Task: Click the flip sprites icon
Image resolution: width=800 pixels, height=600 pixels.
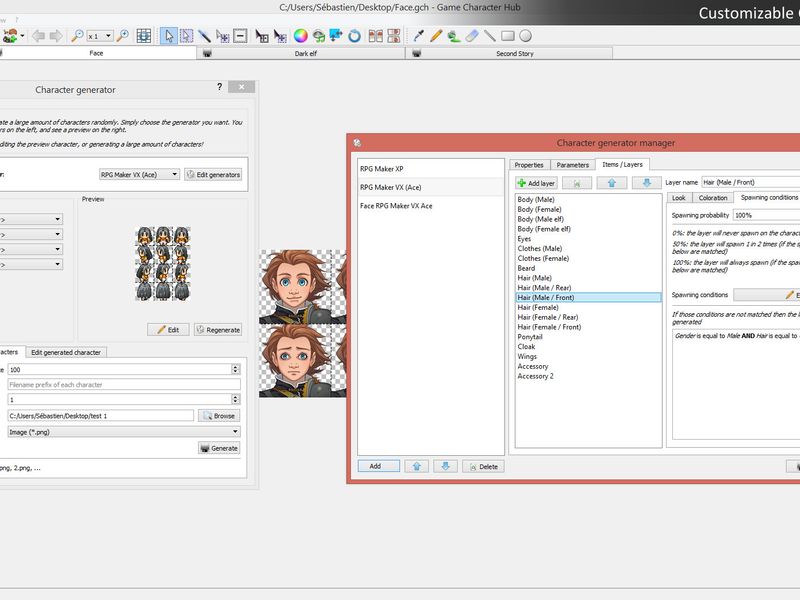Action: [376, 36]
